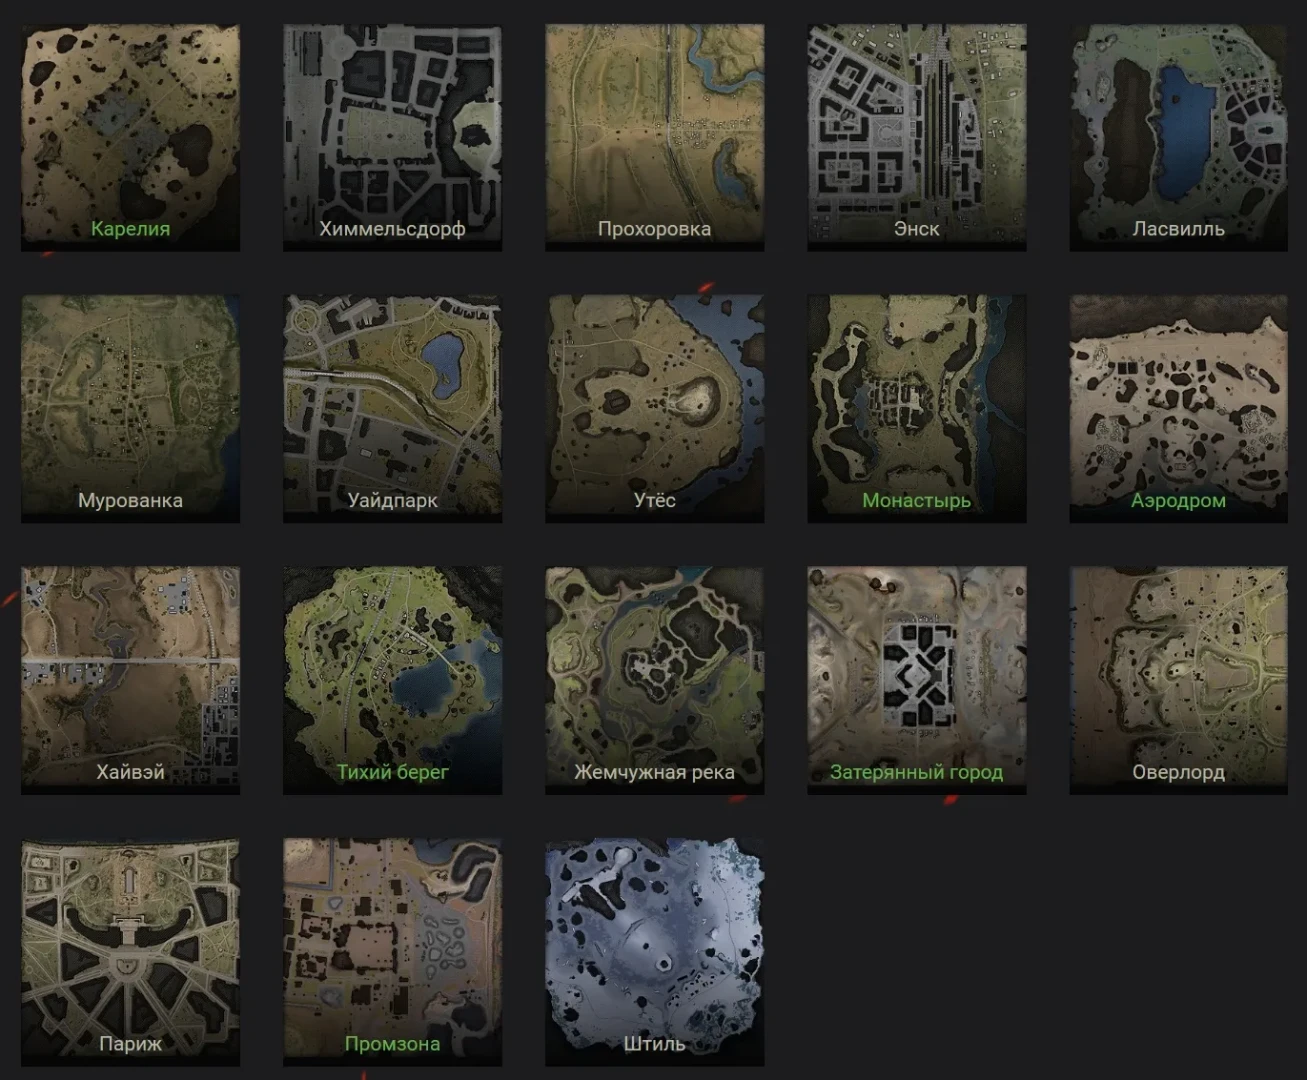Select the Хайвэй map thumbnail

(x=130, y=680)
